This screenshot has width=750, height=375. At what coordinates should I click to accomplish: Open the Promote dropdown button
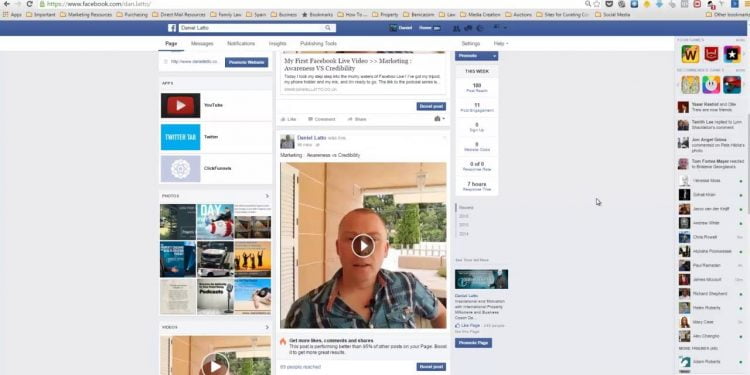[476, 56]
